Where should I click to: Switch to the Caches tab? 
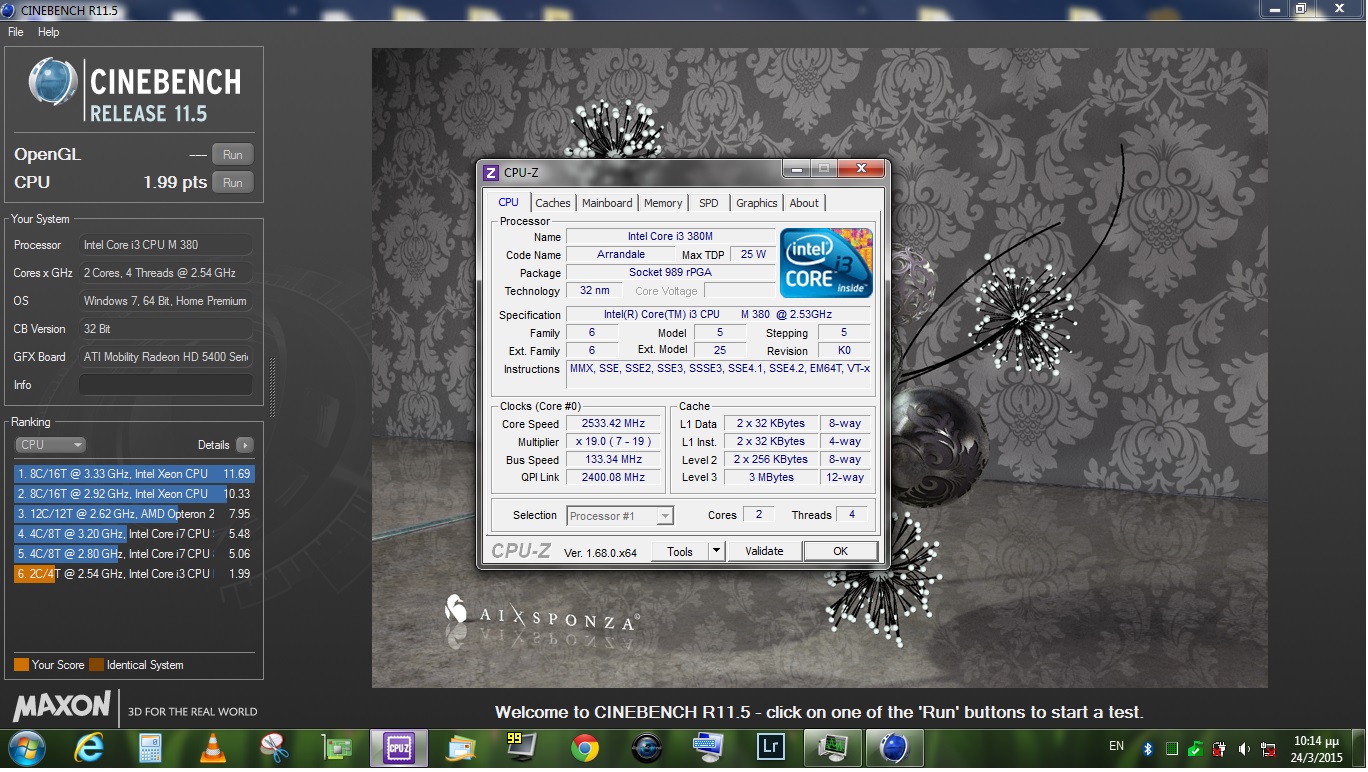coord(553,203)
